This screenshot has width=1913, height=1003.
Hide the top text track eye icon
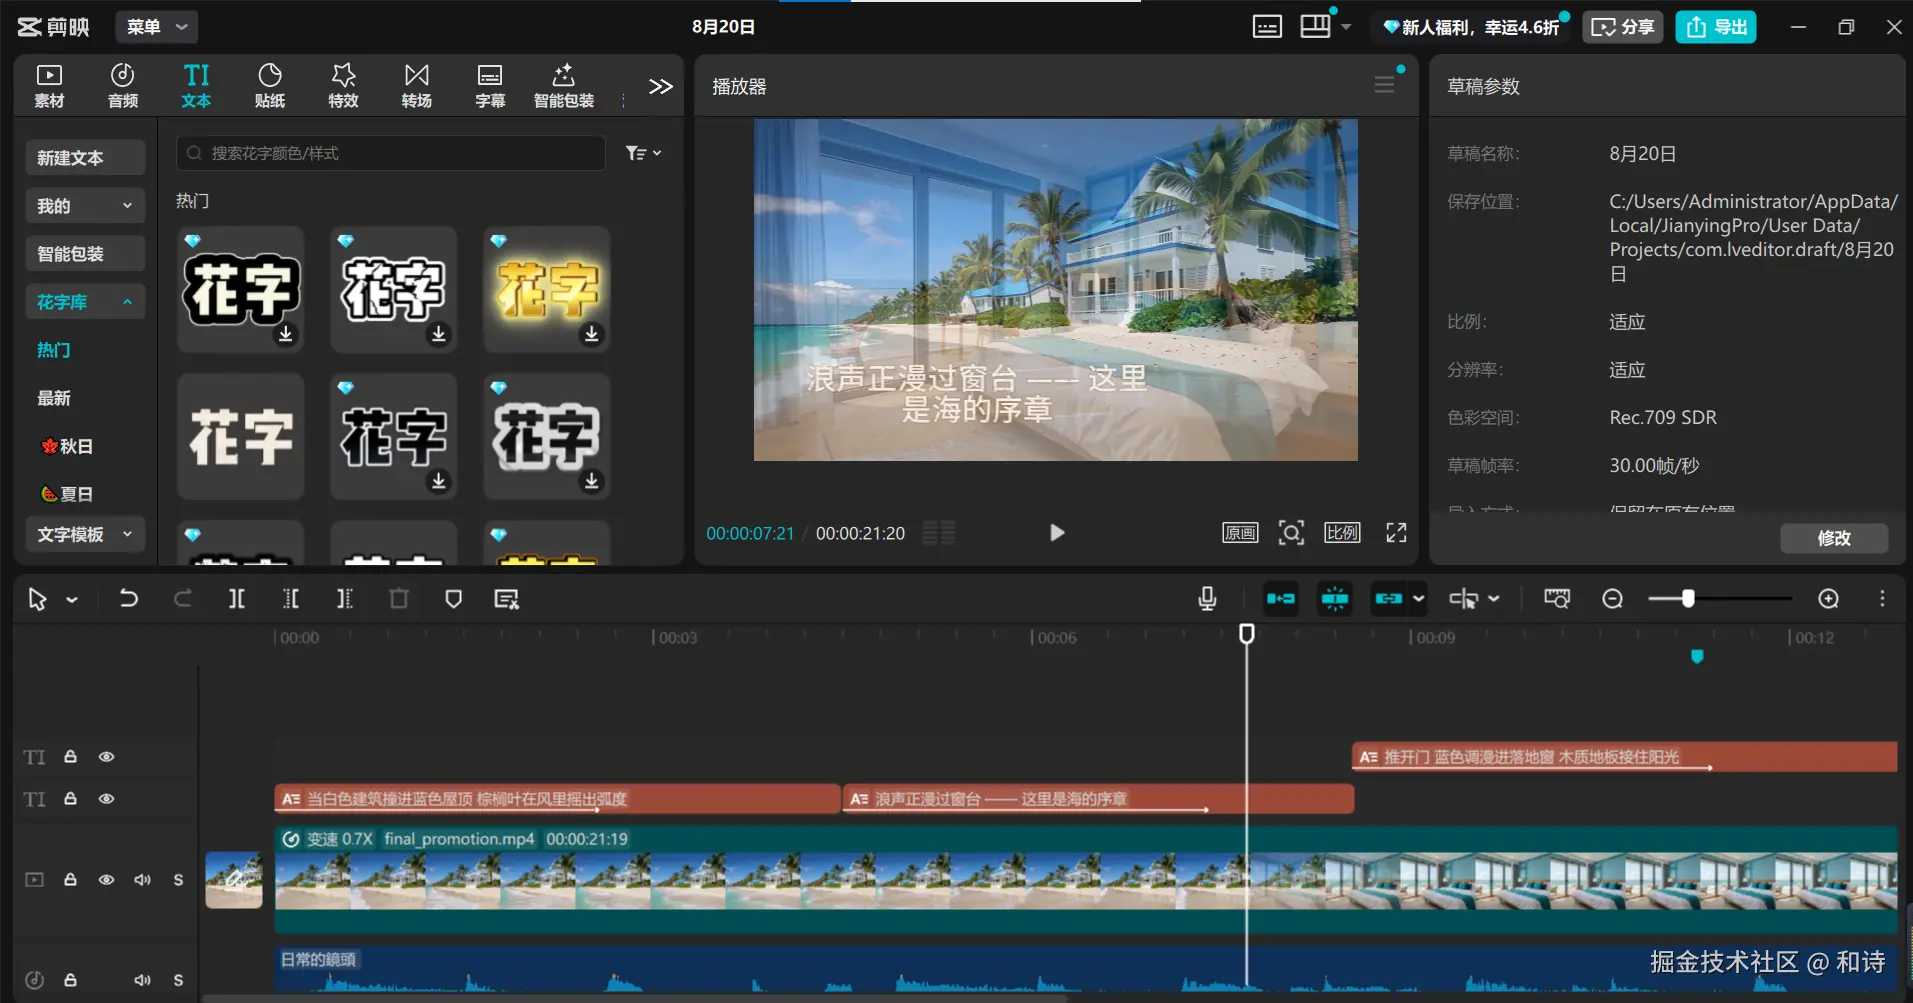(x=106, y=757)
